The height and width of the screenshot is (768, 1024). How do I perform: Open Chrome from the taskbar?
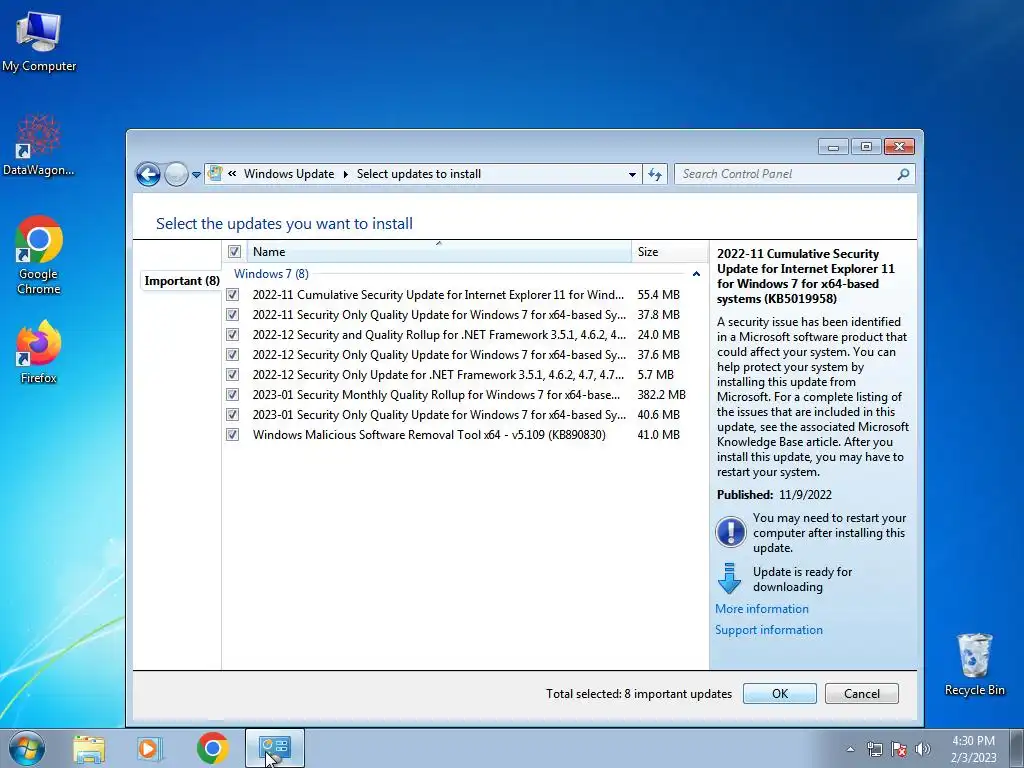212,748
